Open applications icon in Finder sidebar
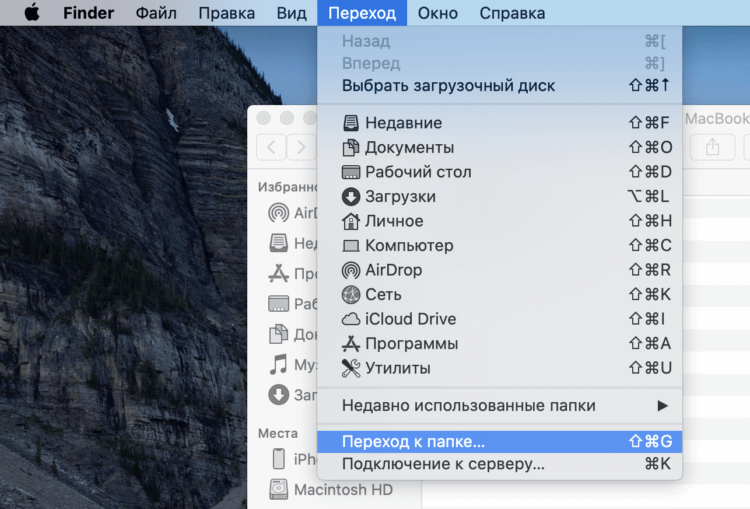750x509 pixels. pyautogui.click(x=278, y=273)
